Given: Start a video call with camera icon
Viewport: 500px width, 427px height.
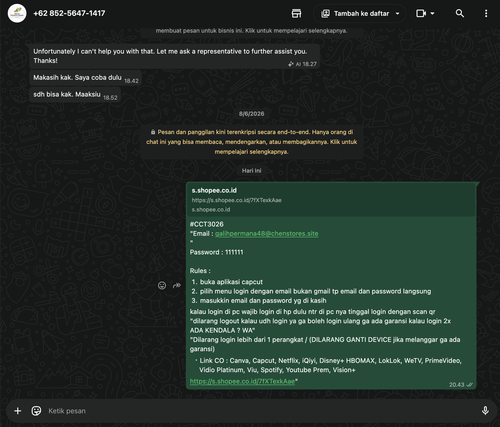Looking at the screenshot, I should click(x=421, y=13).
